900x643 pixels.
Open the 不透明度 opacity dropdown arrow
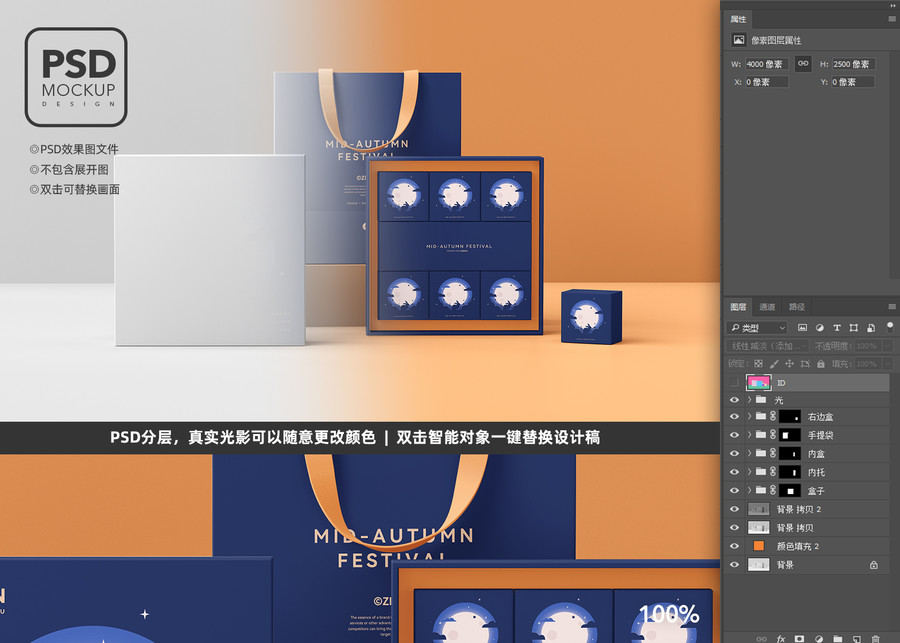887,346
